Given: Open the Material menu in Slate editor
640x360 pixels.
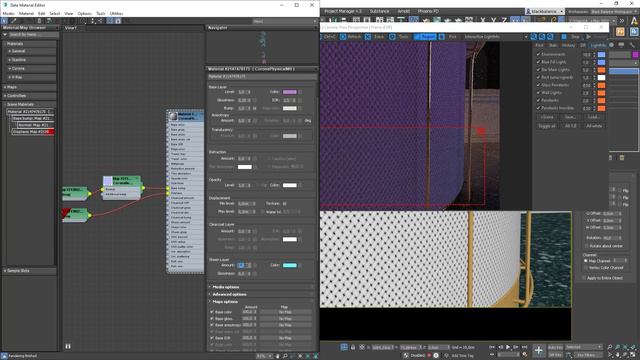Looking at the screenshot, I should coord(26,13).
